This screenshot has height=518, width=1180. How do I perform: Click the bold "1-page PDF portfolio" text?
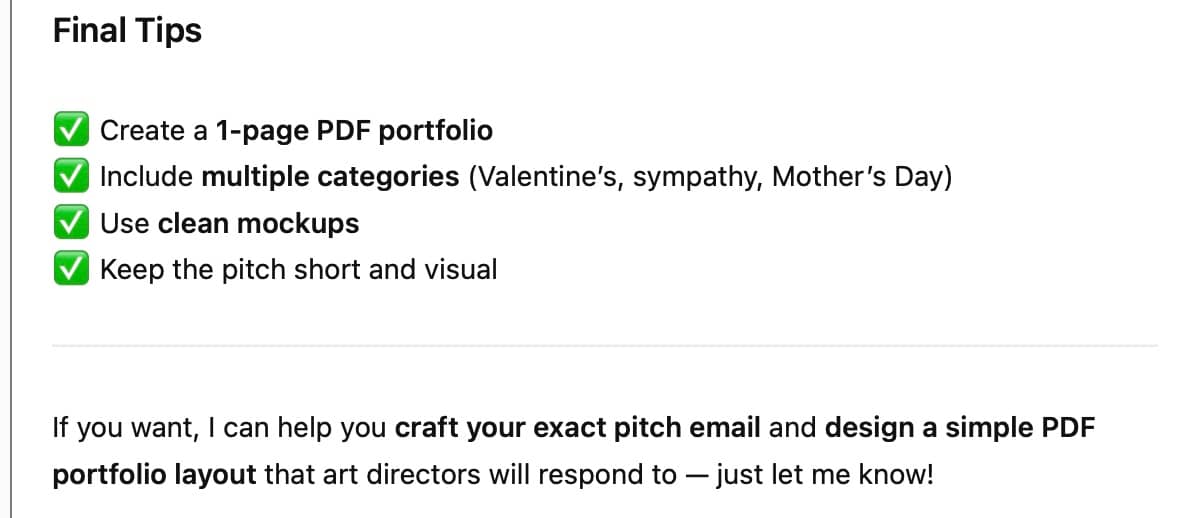pos(354,130)
